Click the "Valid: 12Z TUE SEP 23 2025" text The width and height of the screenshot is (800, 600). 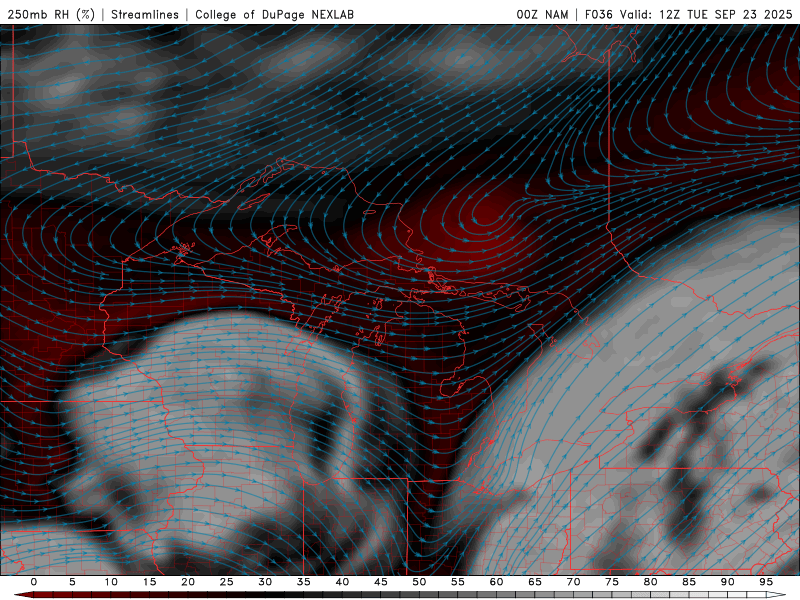[x=706, y=14]
